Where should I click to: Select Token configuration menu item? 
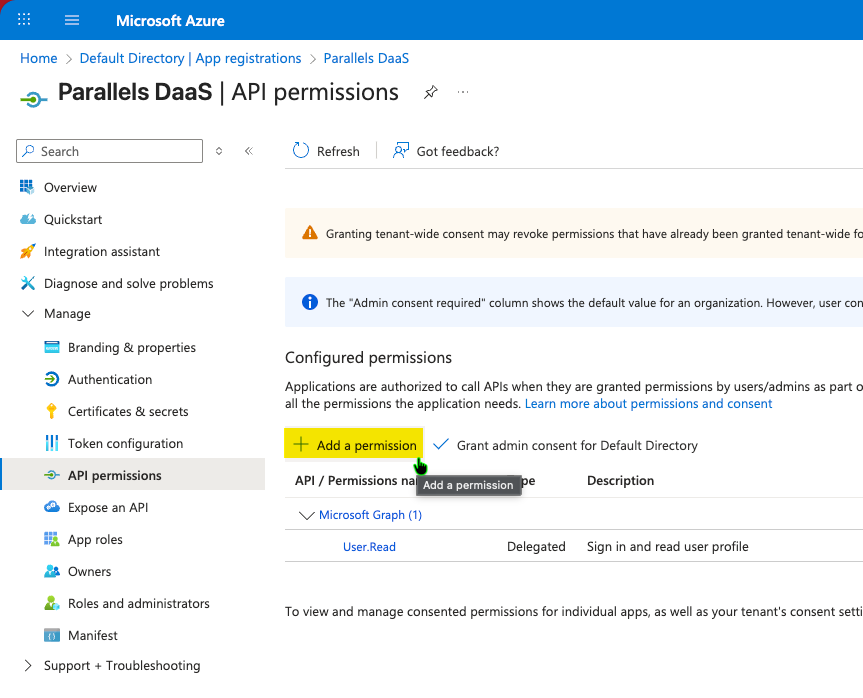pos(125,444)
